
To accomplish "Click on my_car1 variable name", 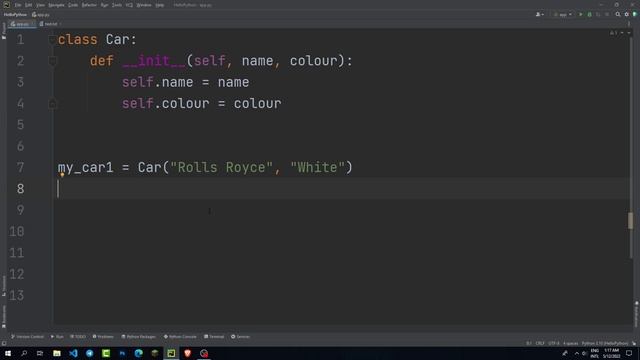I will (85, 167).
